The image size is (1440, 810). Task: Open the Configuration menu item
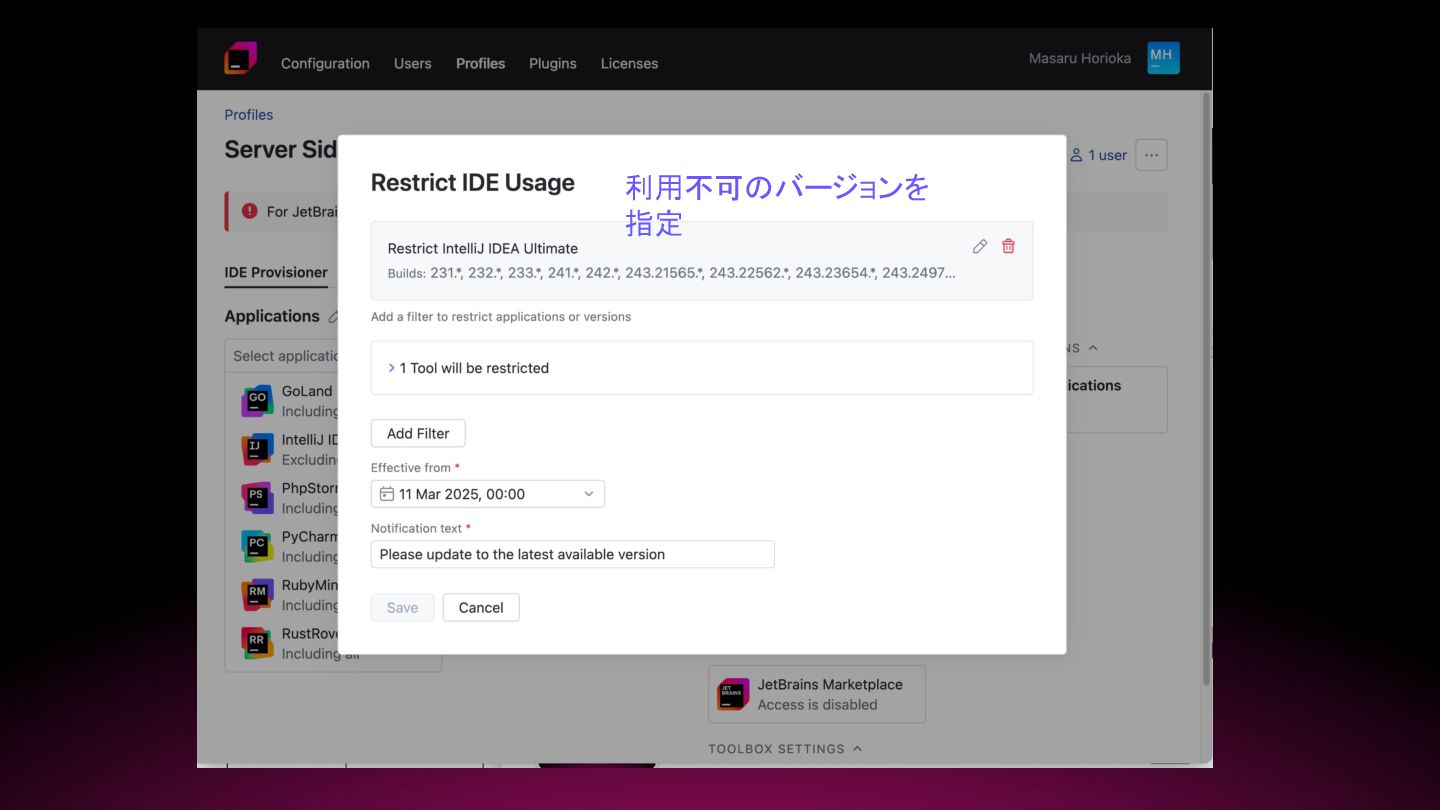tap(325, 63)
